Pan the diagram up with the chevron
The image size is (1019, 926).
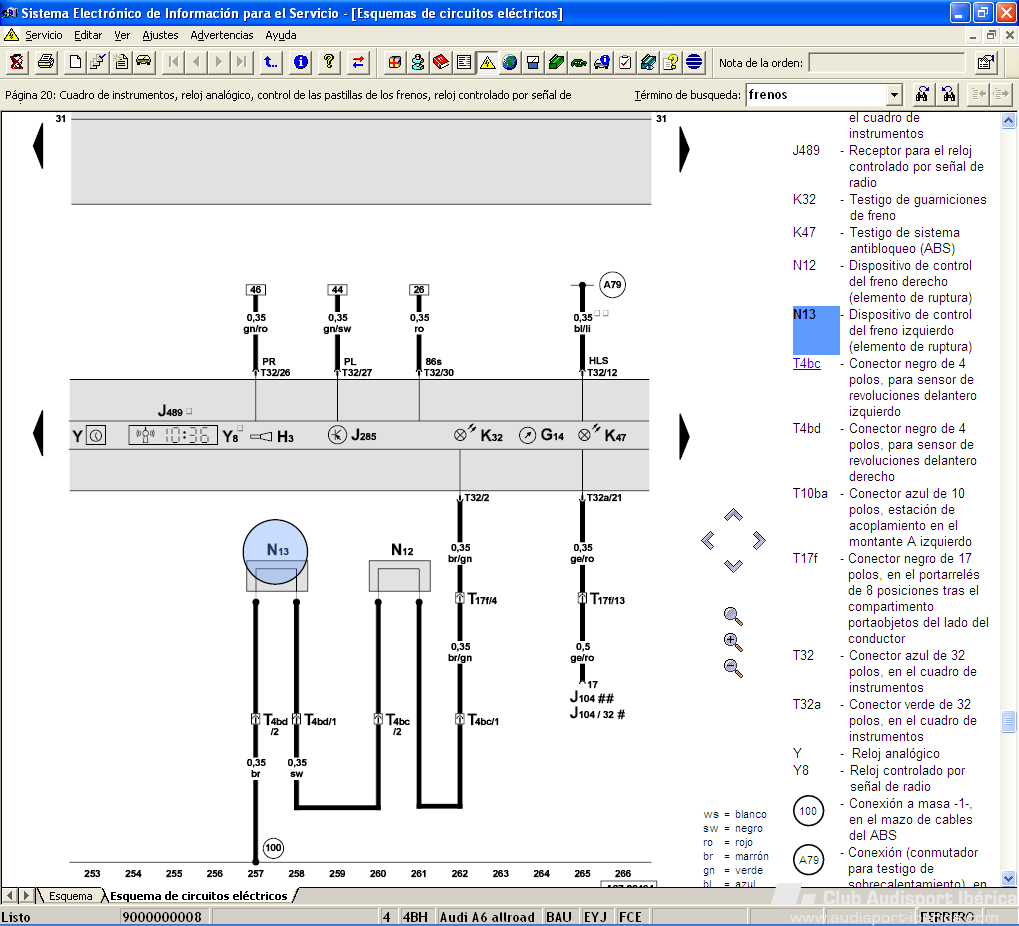(x=733, y=515)
